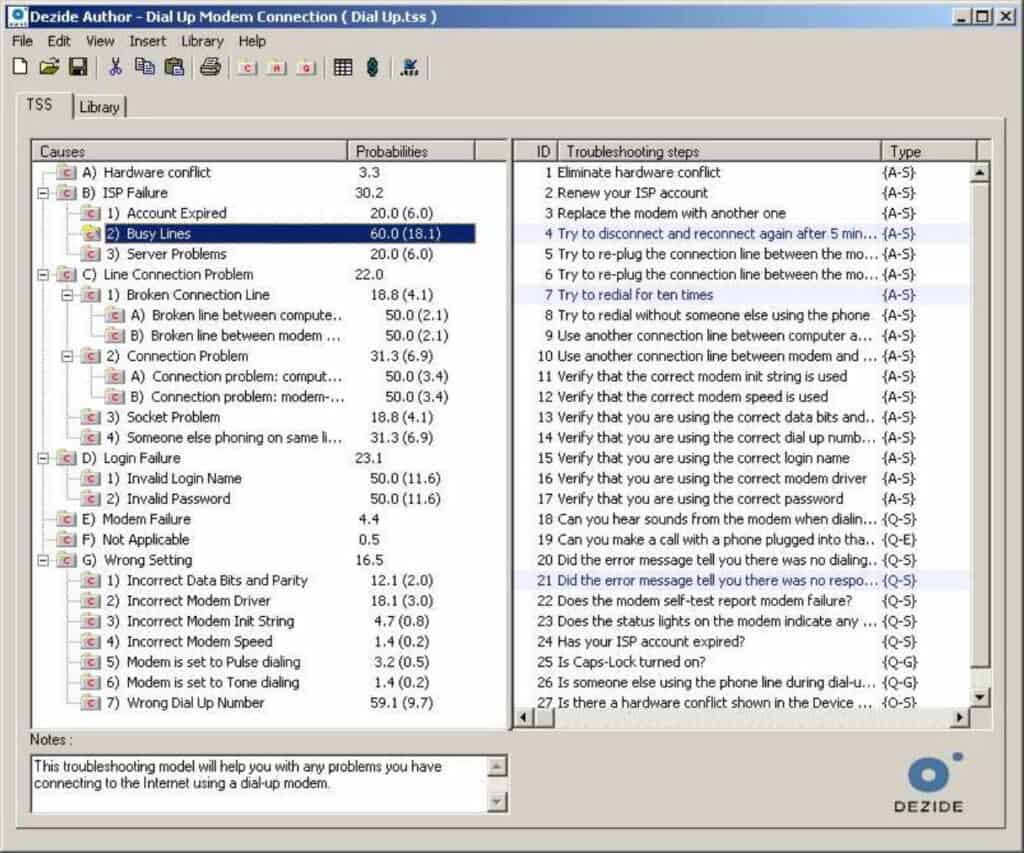This screenshot has height=853, width=1024.
Task: Print the model with the printer icon
Action: pos(210,67)
